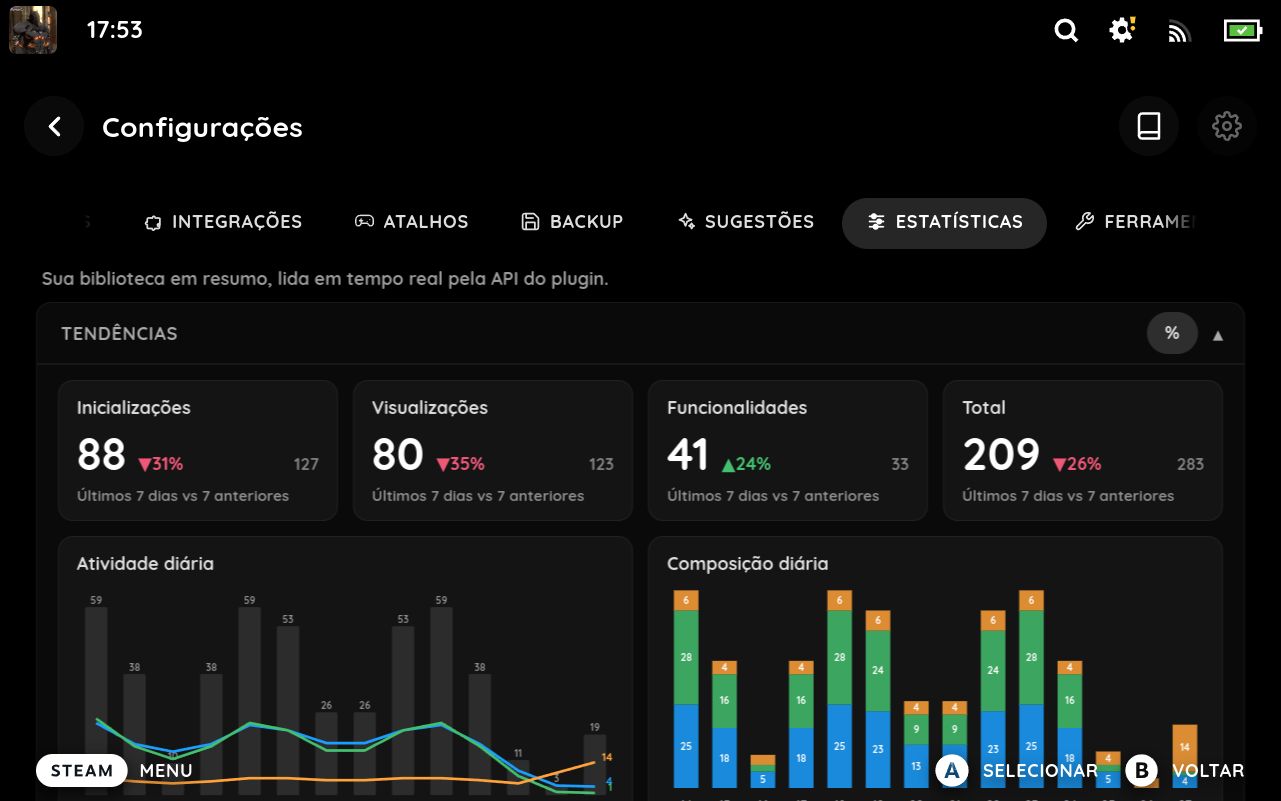Viewport: 1281px width, 801px height.
Task: Select the Funcionalidades stat card
Action: [x=788, y=450]
